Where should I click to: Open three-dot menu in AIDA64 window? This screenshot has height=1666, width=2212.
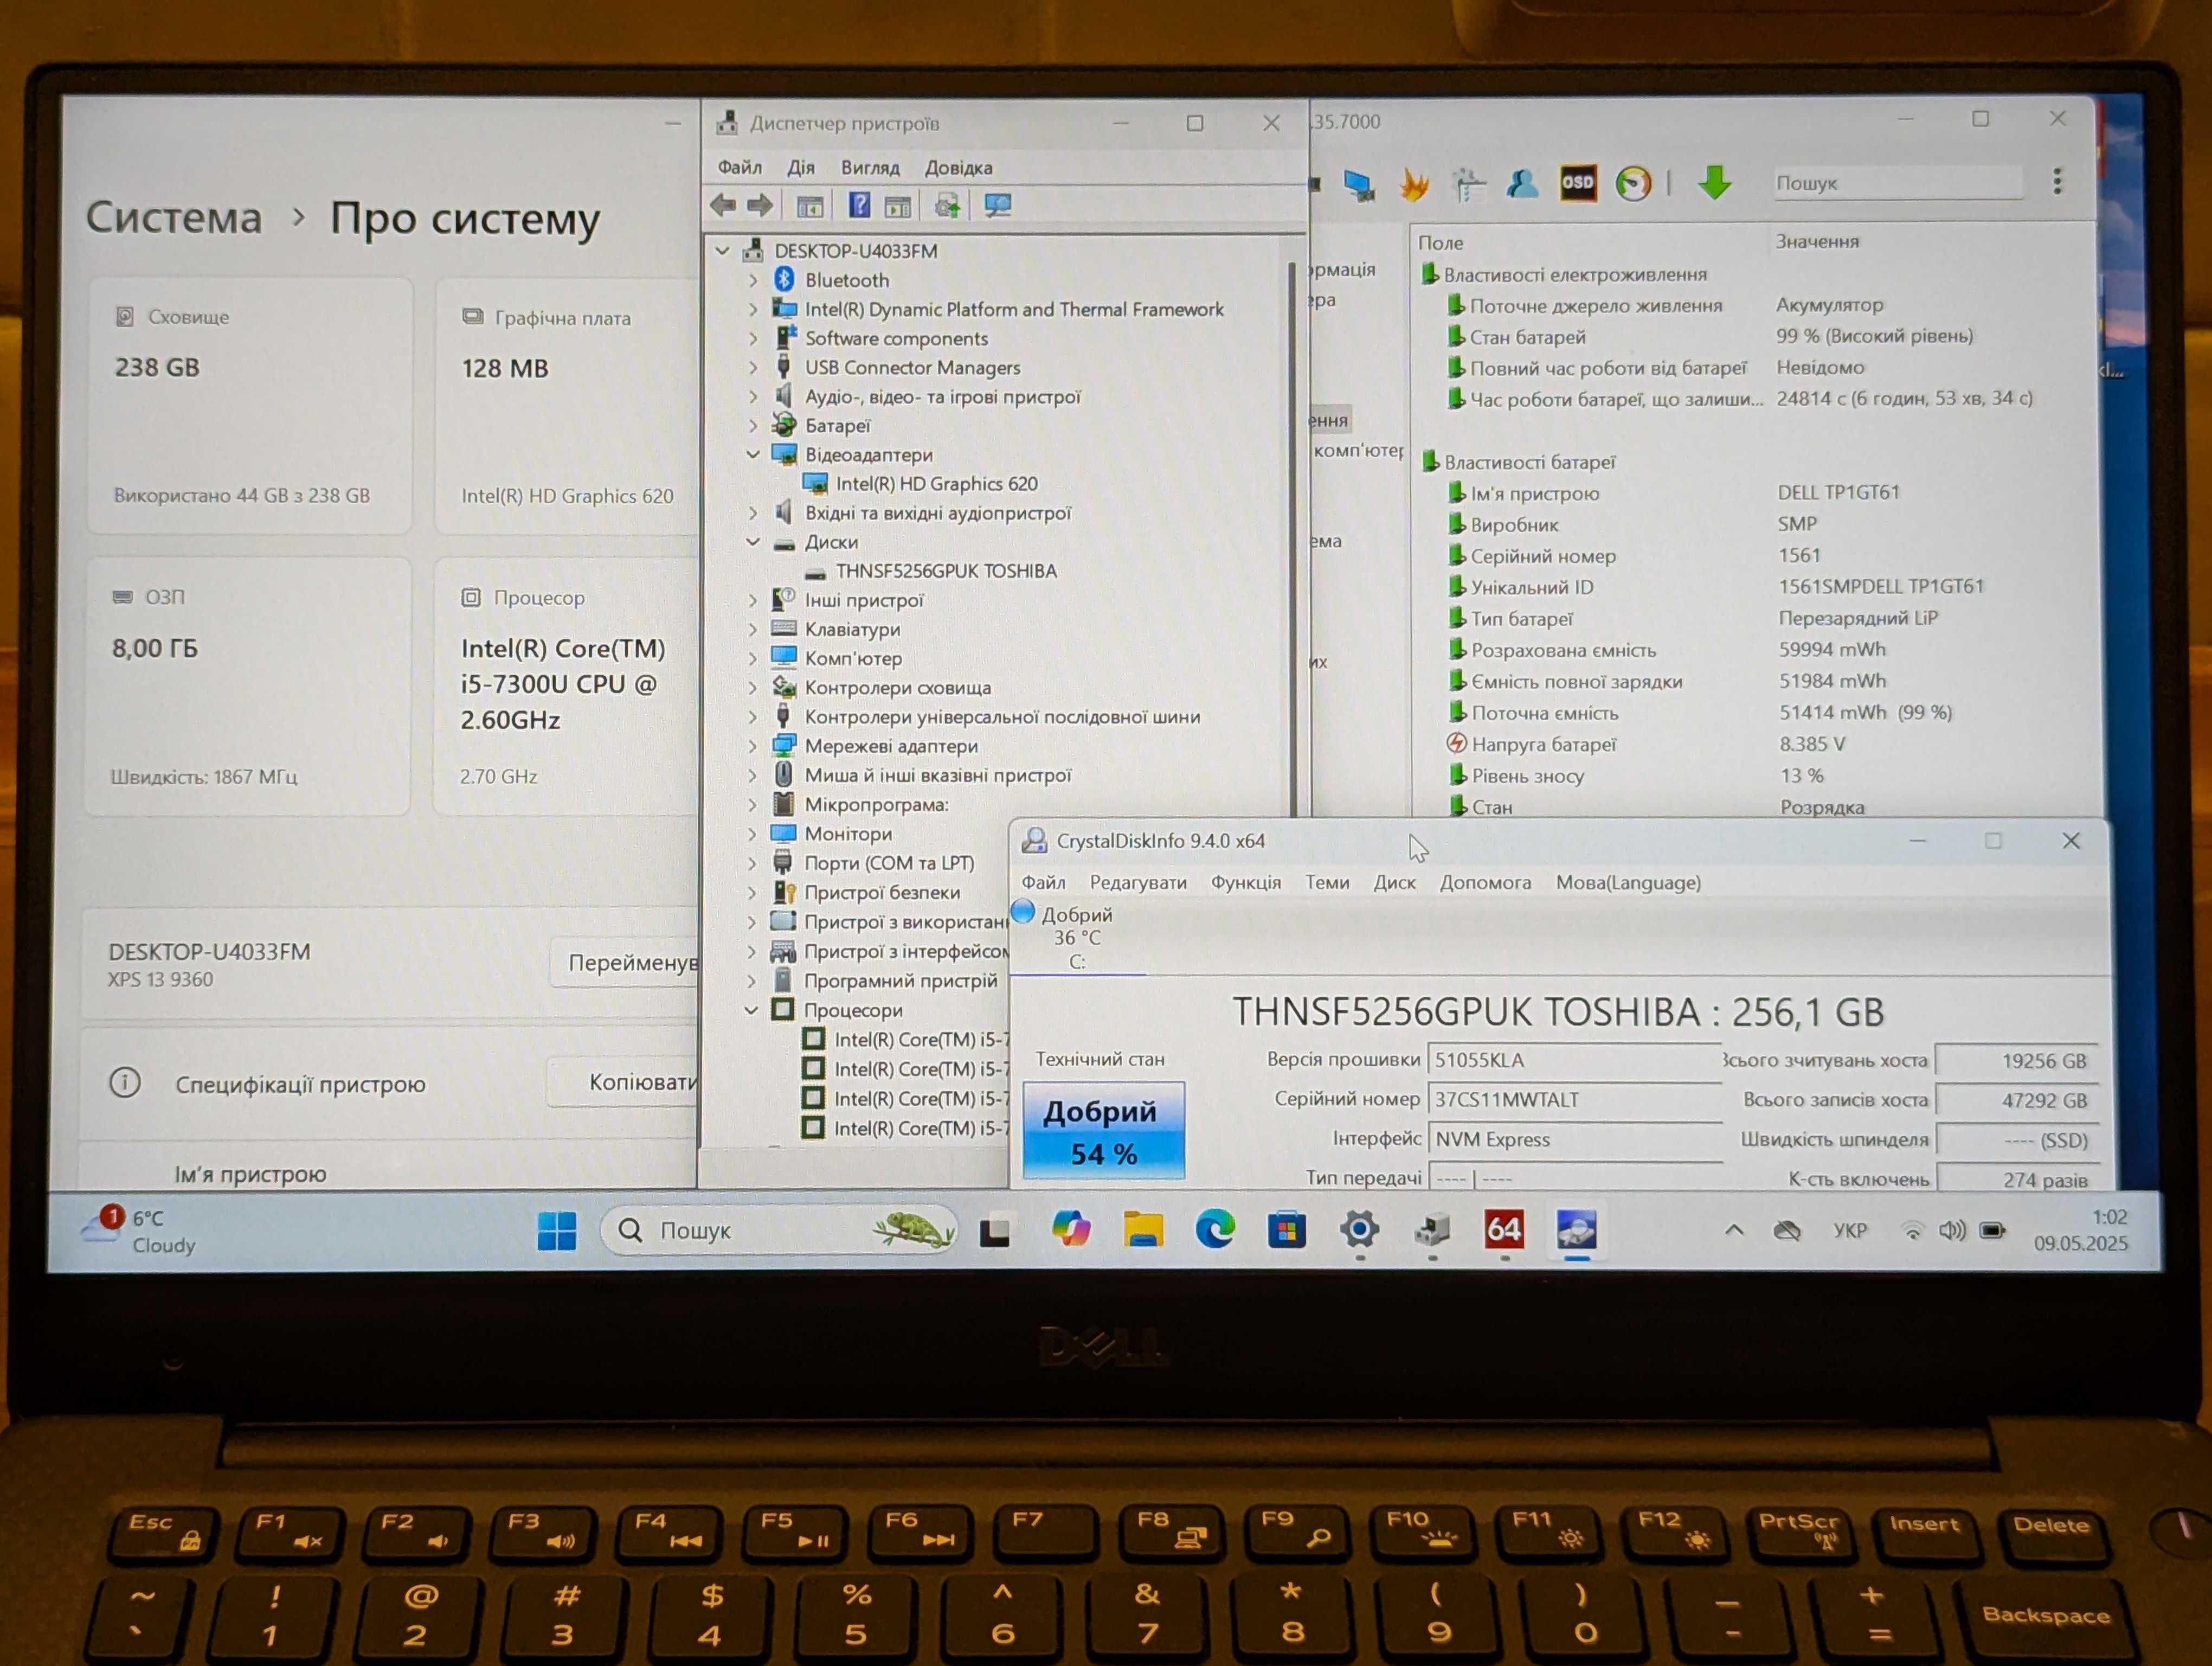(2057, 181)
